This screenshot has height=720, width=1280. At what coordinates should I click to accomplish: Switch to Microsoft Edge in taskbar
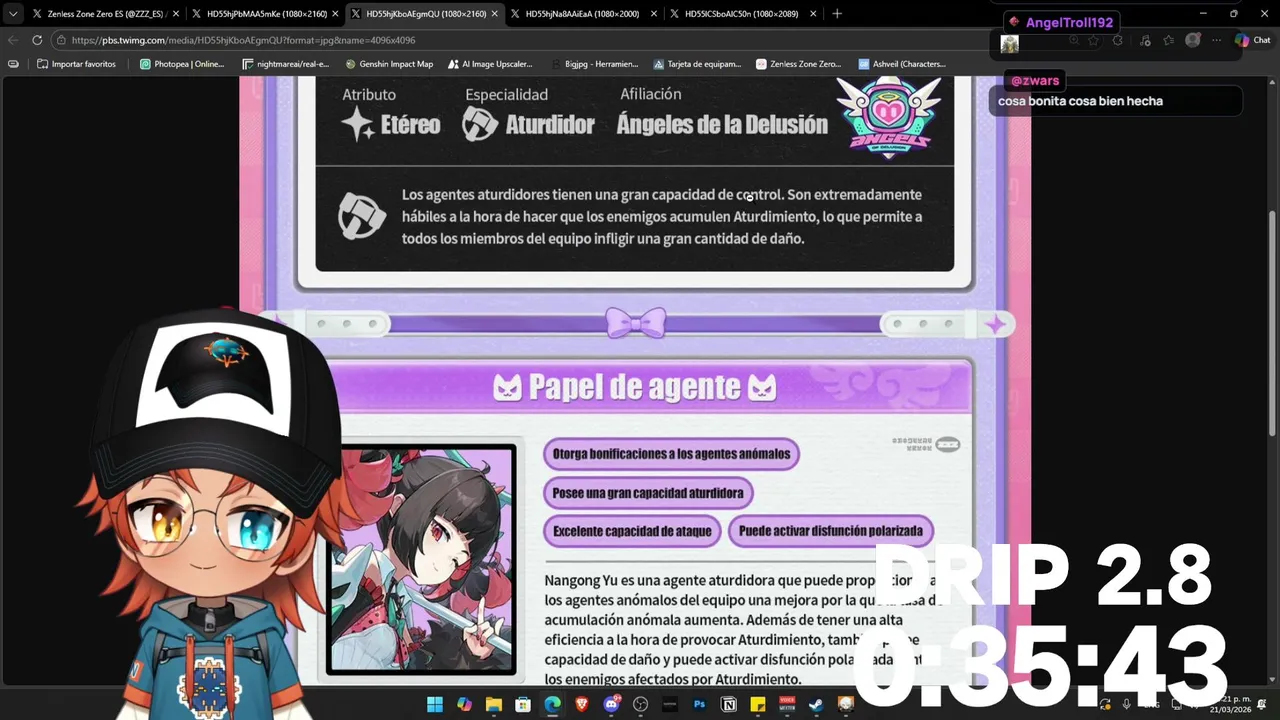(552, 705)
